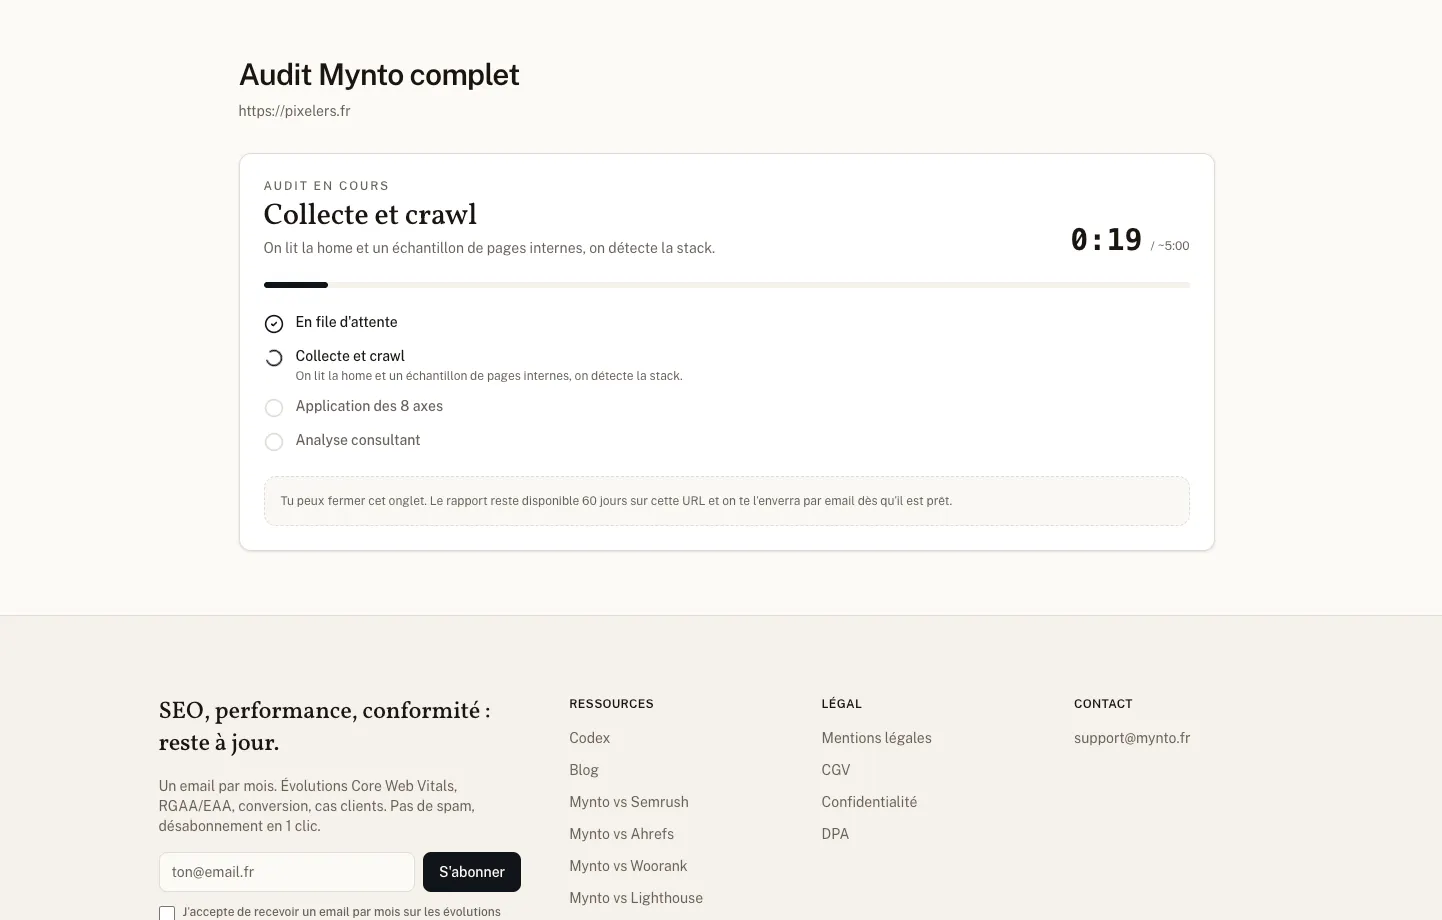Screen dimensions: 1442x920
Task: Click the 0:19 elapsed timer
Action: pyautogui.click(x=1106, y=240)
